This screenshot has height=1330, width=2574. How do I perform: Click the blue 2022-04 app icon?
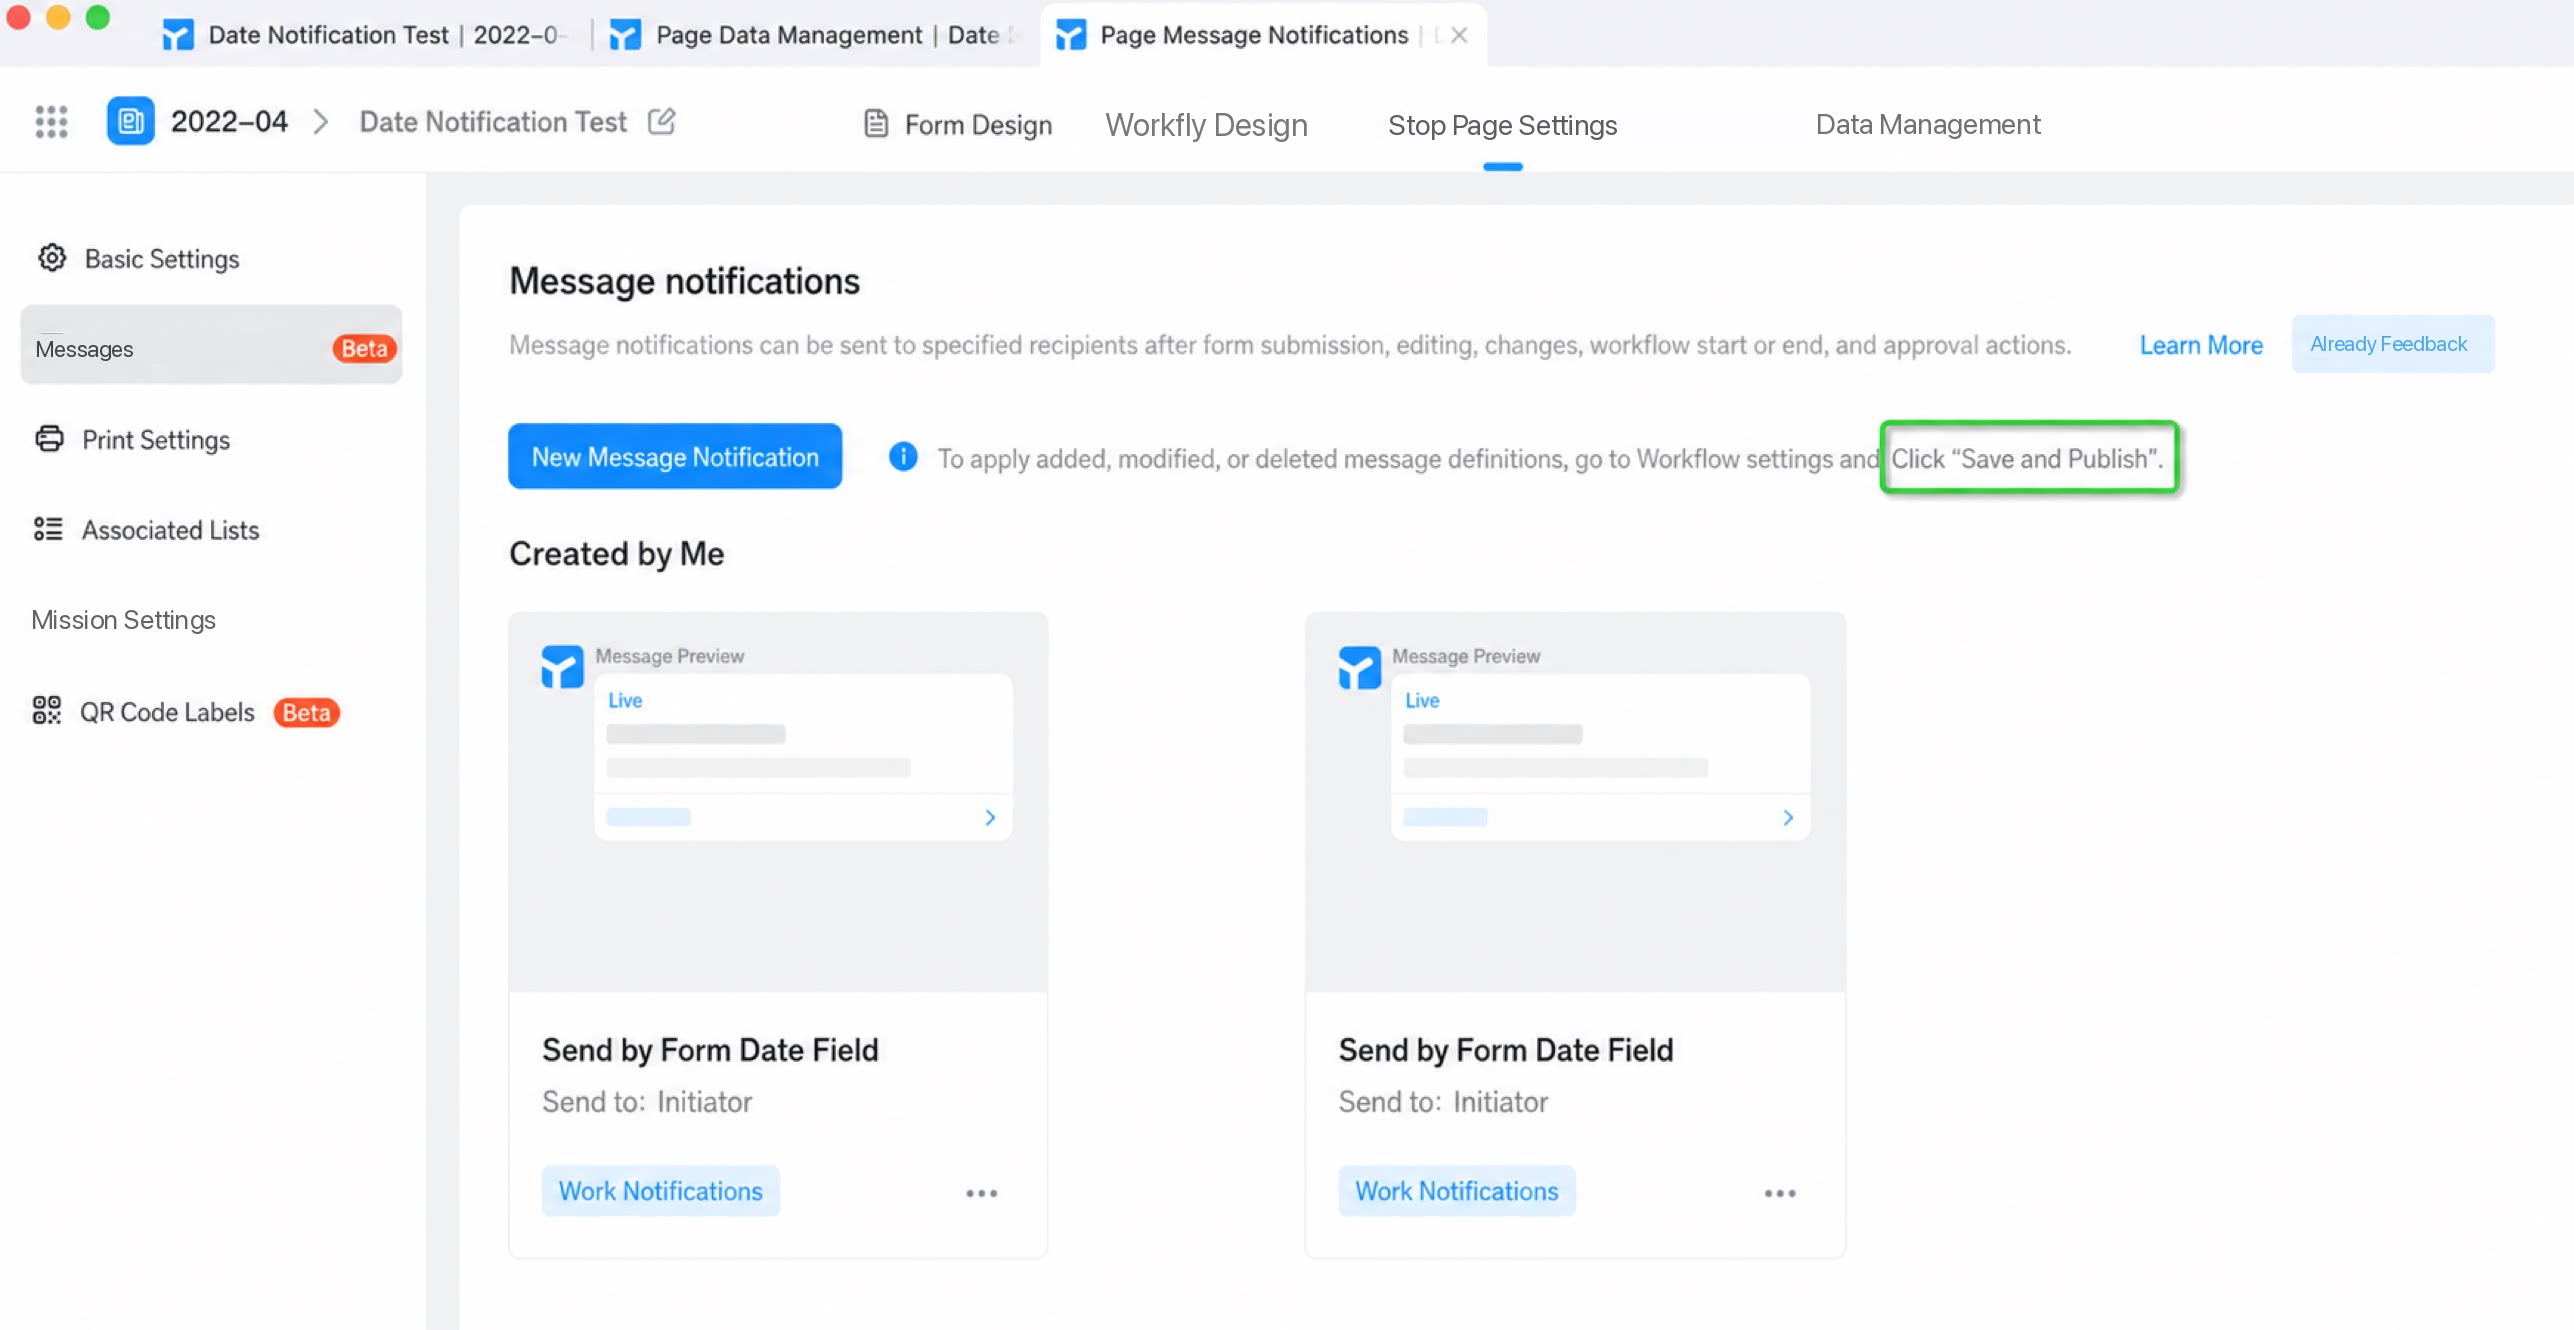[131, 121]
